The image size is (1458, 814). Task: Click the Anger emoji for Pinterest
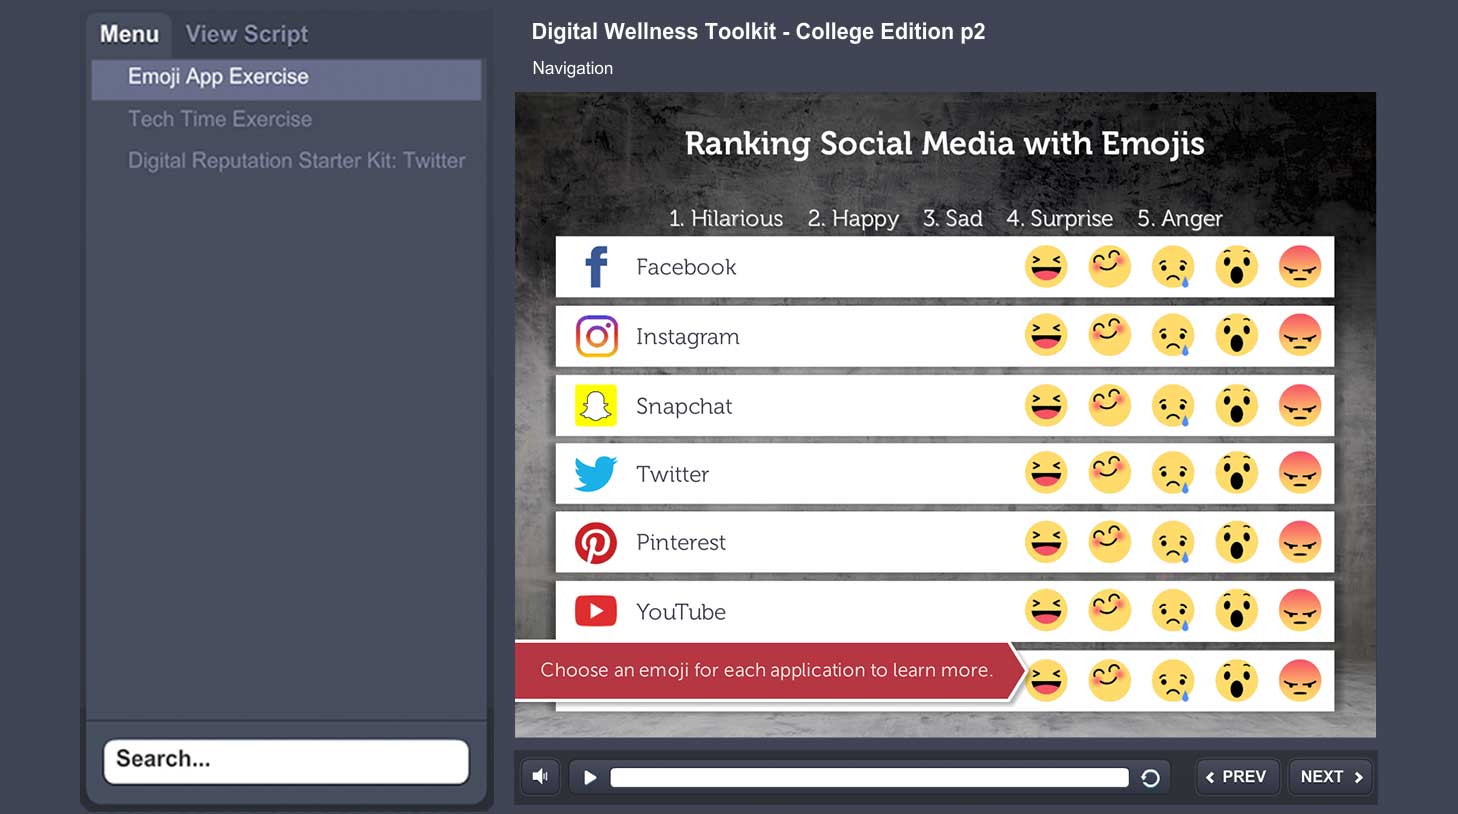coord(1300,542)
